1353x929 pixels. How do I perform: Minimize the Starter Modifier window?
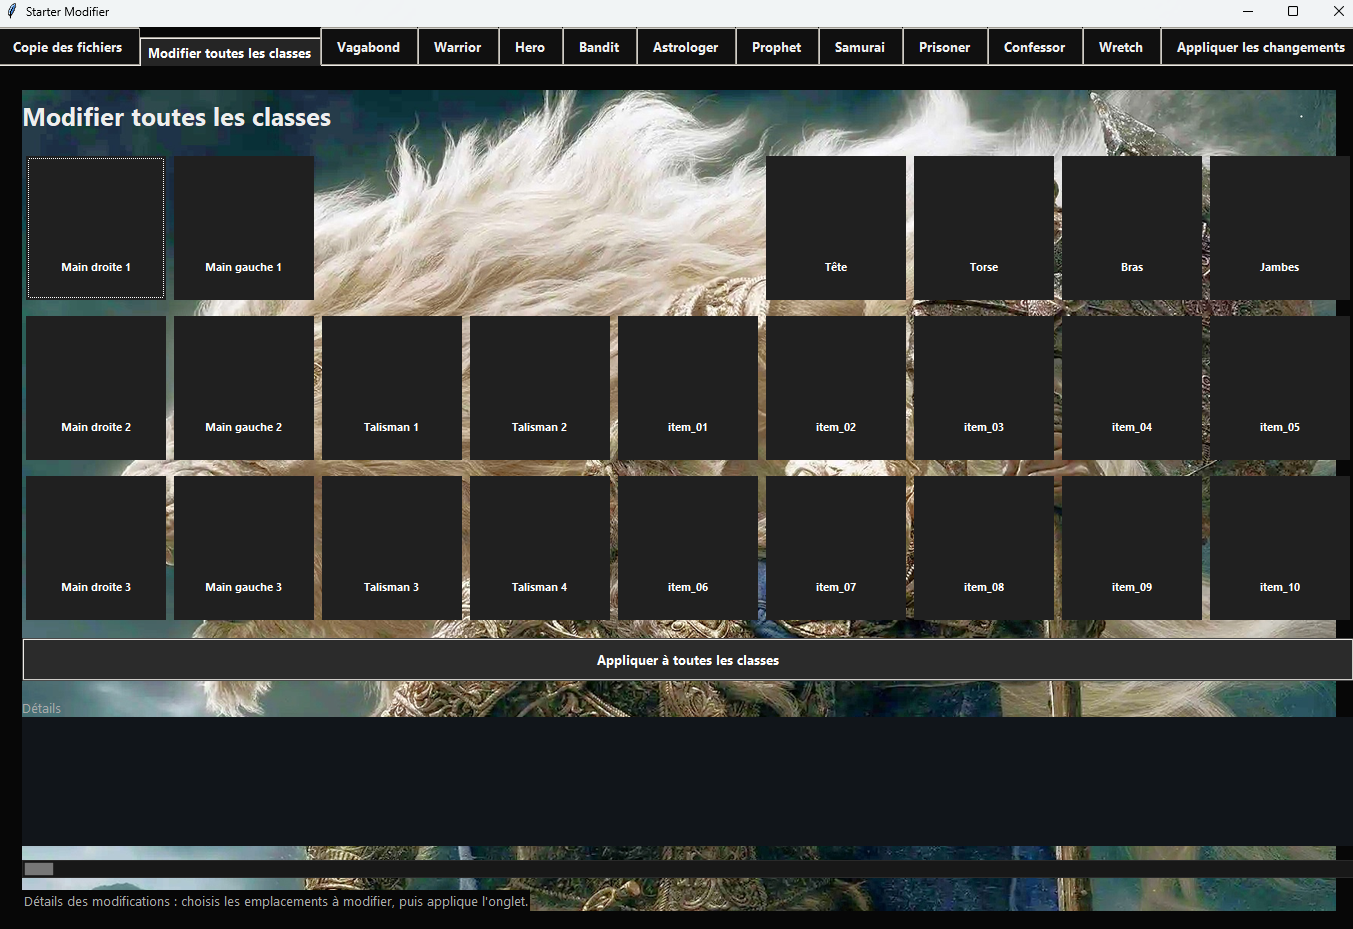pos(1248,11)
